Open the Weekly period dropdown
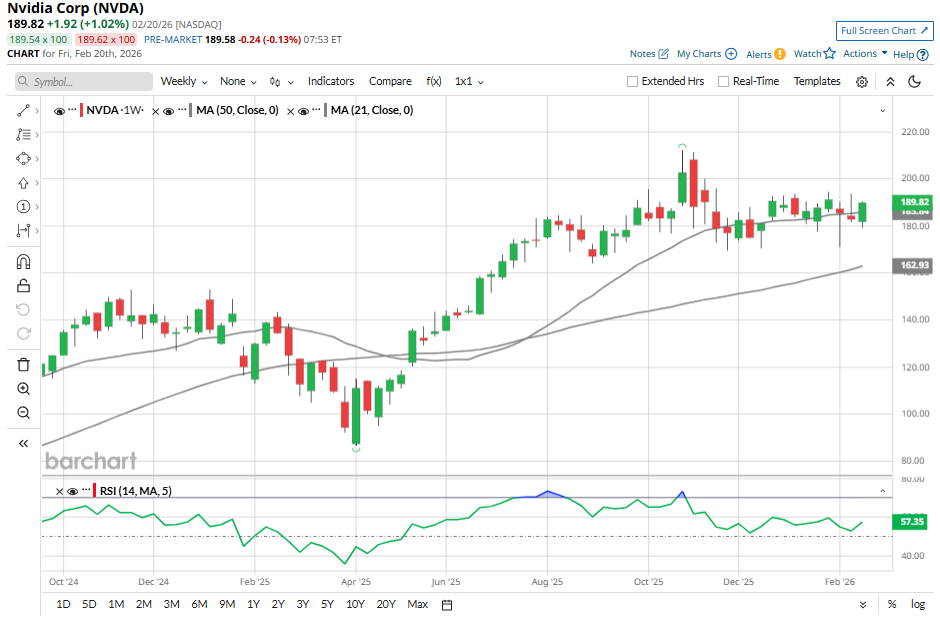 [x=184, y=82]
